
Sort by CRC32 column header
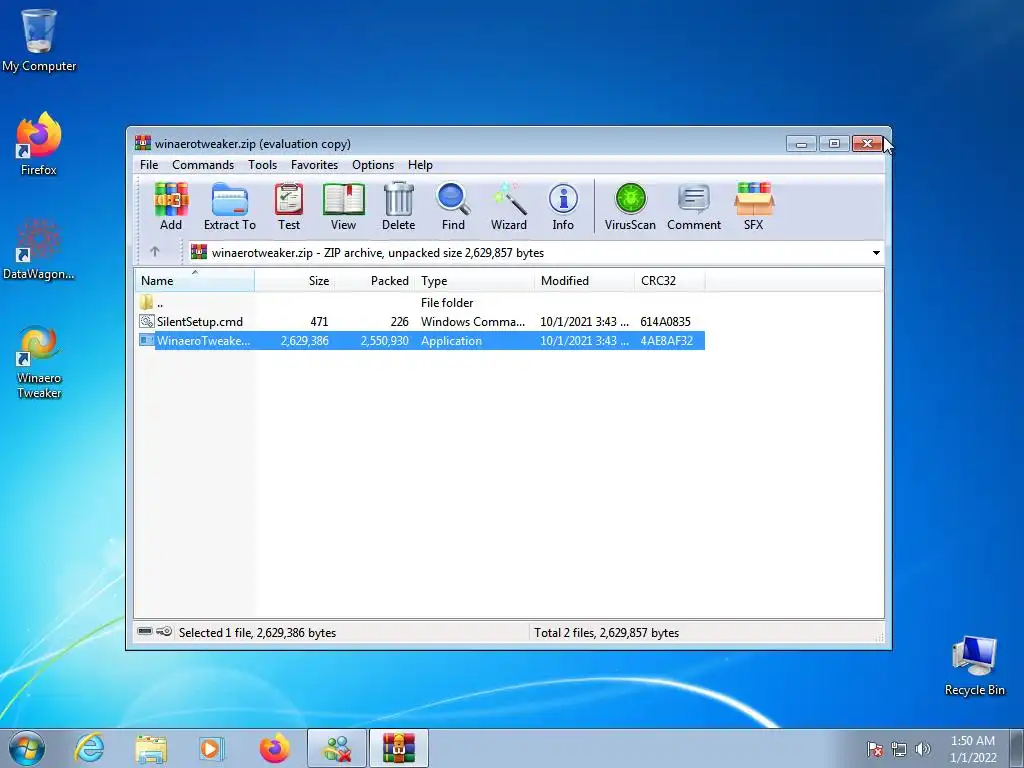[670, 281]
